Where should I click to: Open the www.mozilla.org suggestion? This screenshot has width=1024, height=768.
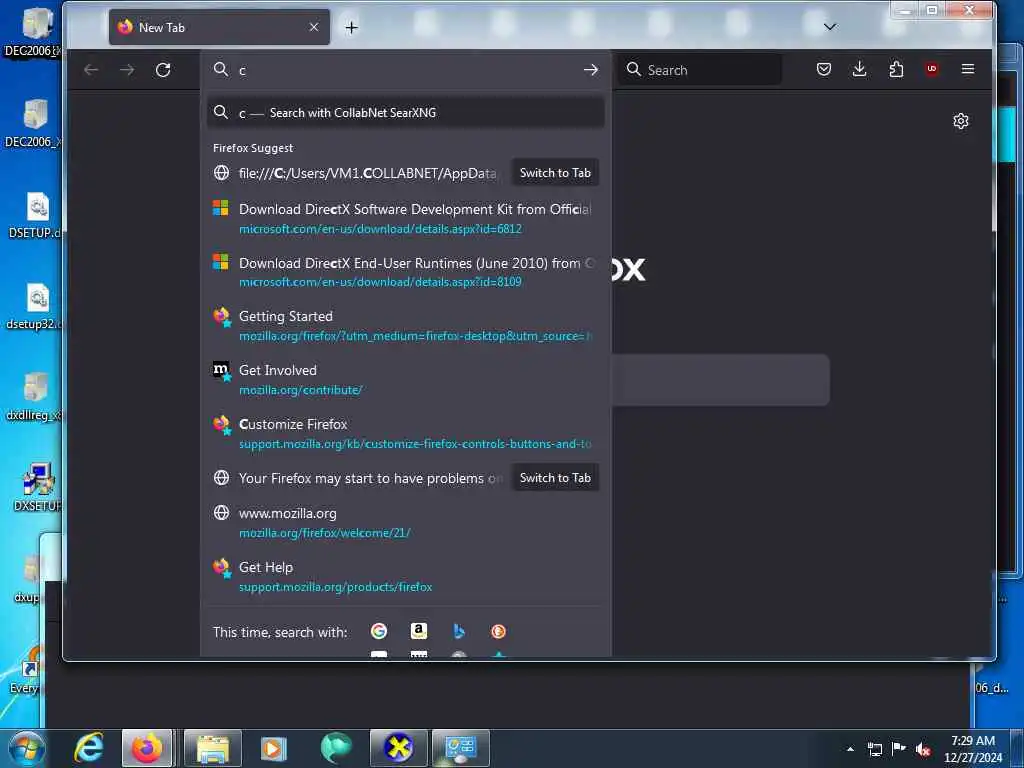[406, 522]
